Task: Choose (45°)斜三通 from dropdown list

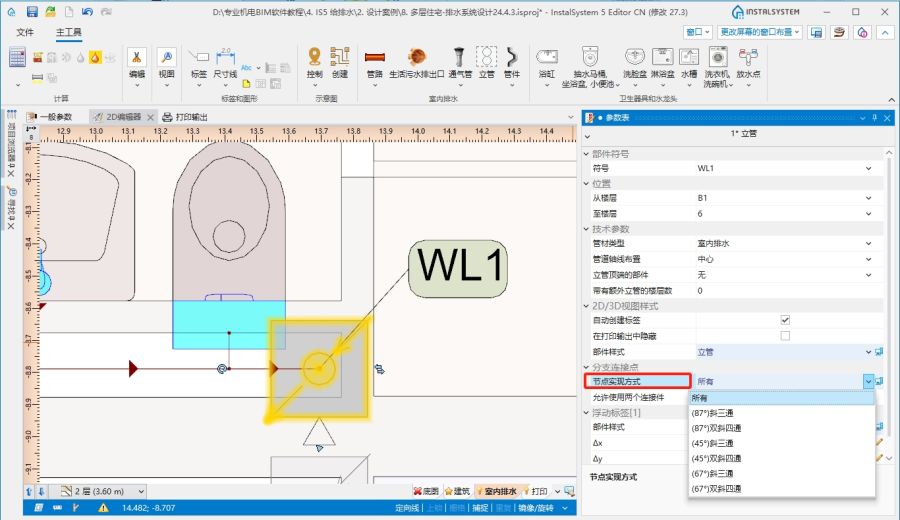Action: [x=712, y=443]
